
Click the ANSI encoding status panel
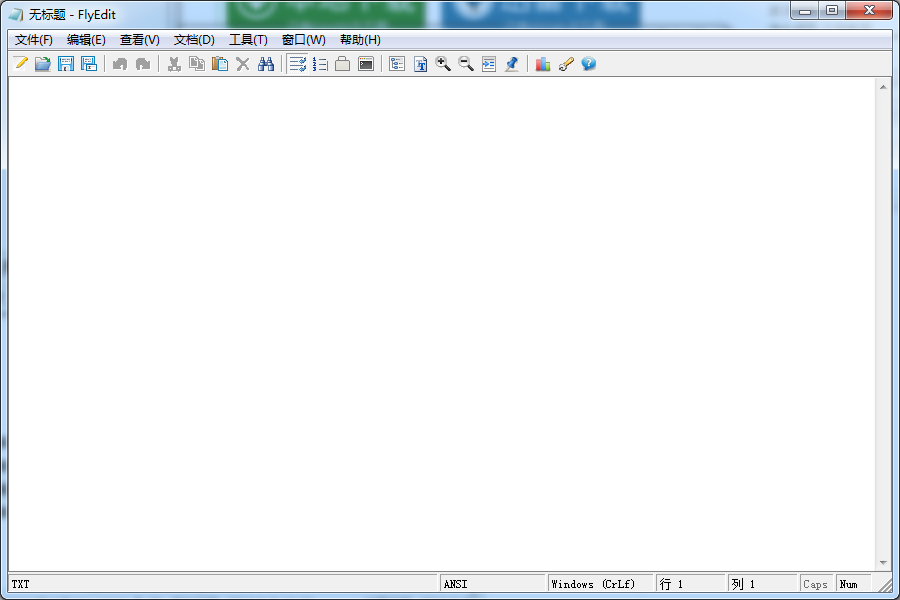tap(492, 584)
